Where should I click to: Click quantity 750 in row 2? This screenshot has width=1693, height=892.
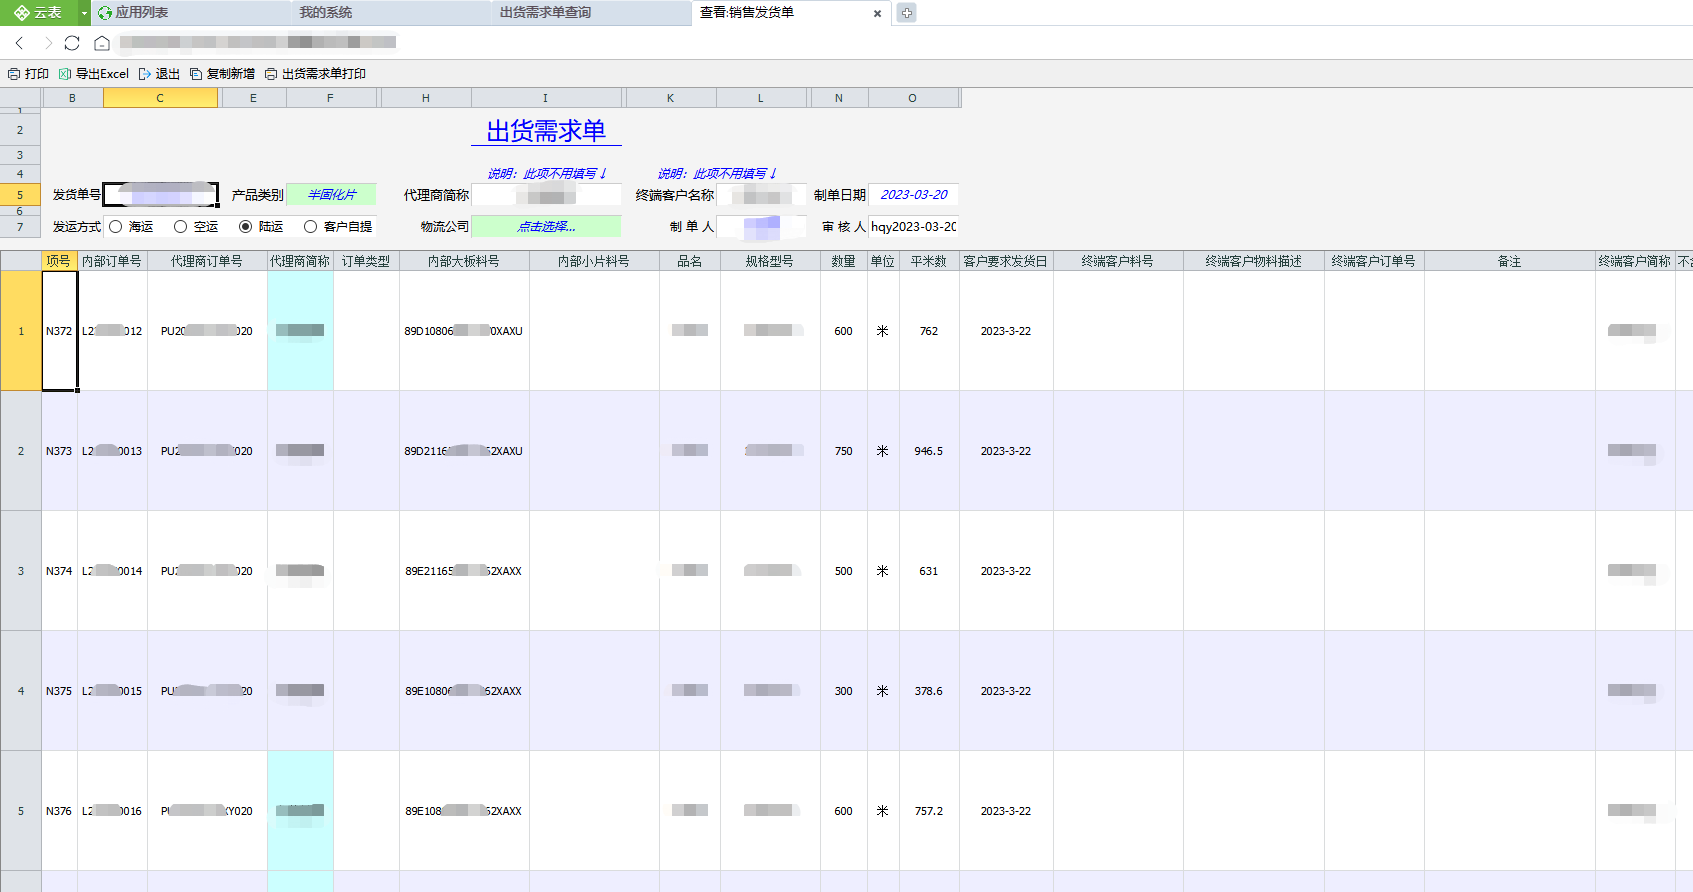(844, 451)
